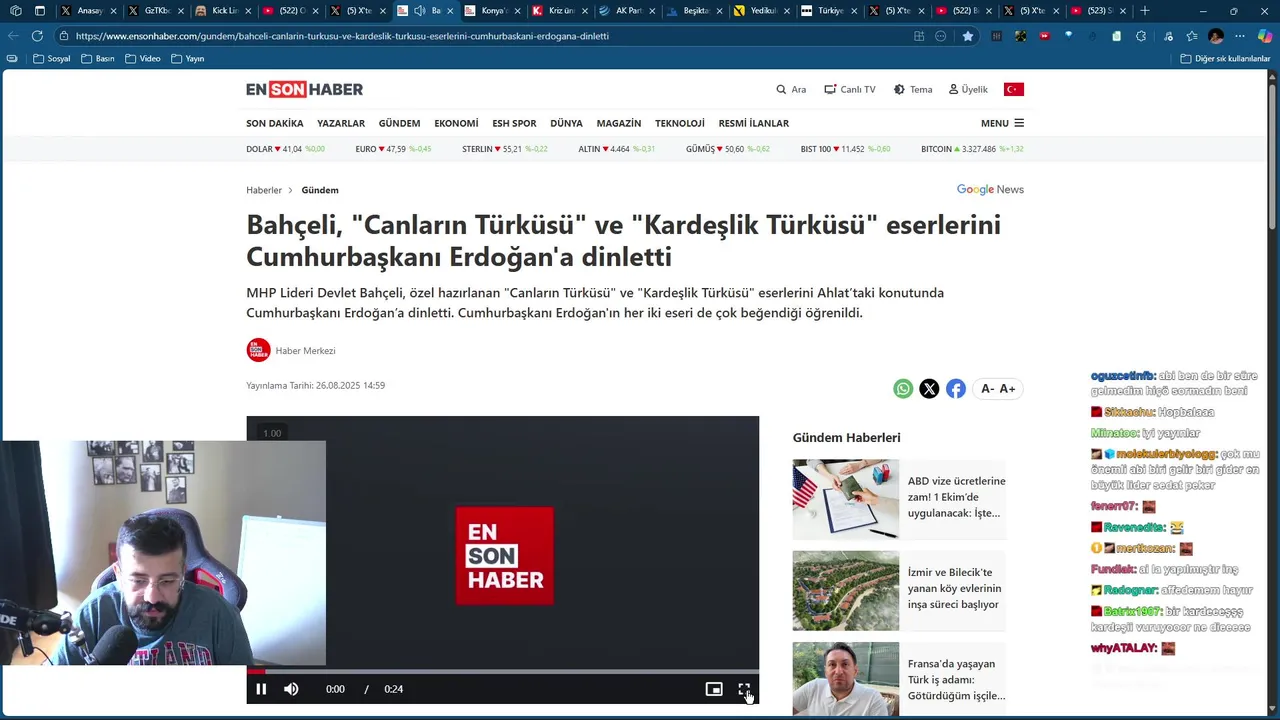Switch the video to fullscreen
1280x720 pixels.
[744, 689]
